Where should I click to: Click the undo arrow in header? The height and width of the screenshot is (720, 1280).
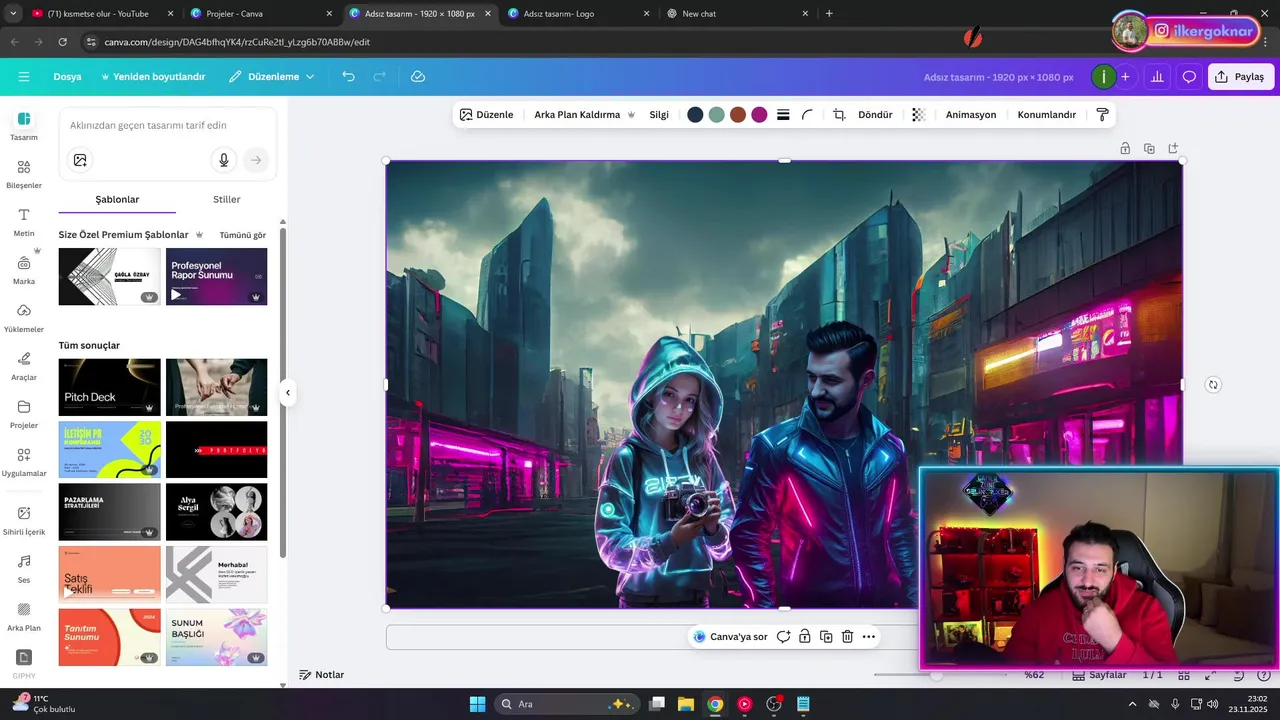(348, 77)
